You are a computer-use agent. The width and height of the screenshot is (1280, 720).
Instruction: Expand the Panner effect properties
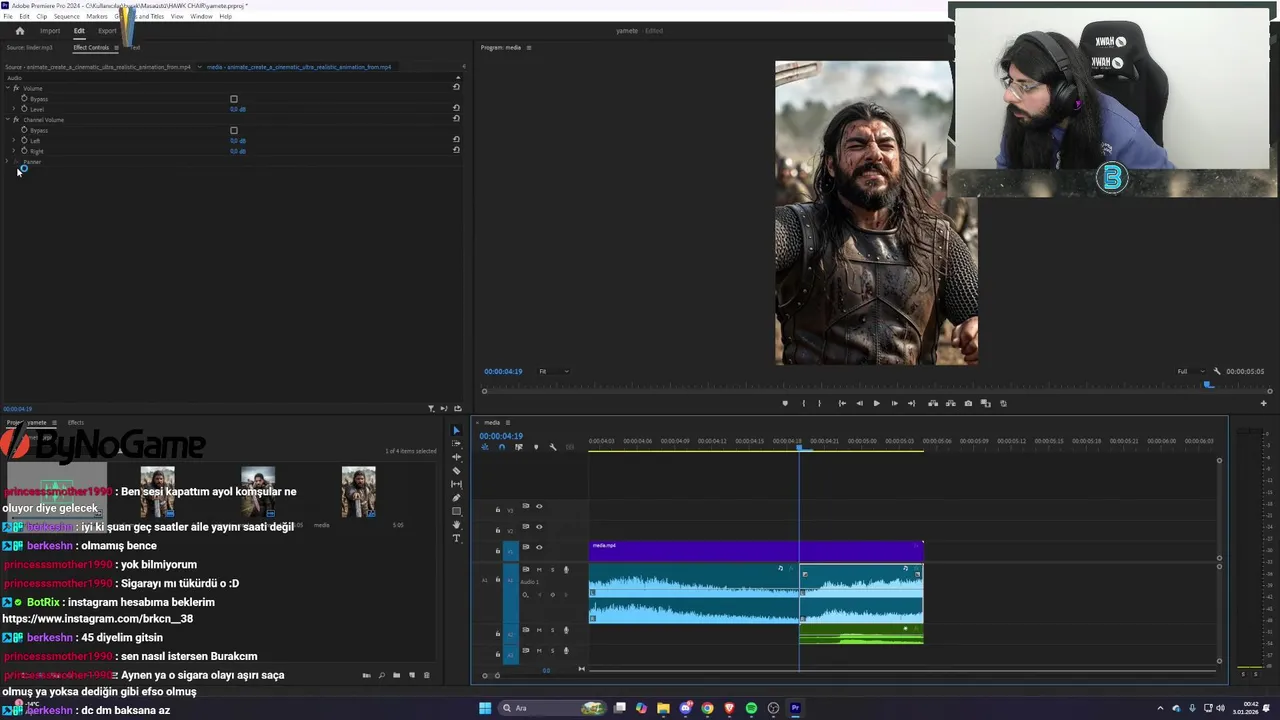point(8,162)
